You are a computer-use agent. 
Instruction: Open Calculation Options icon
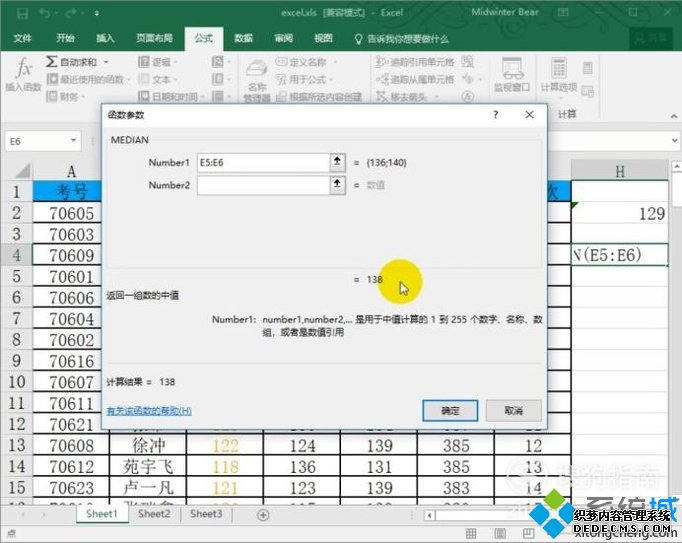click(559, 68)
